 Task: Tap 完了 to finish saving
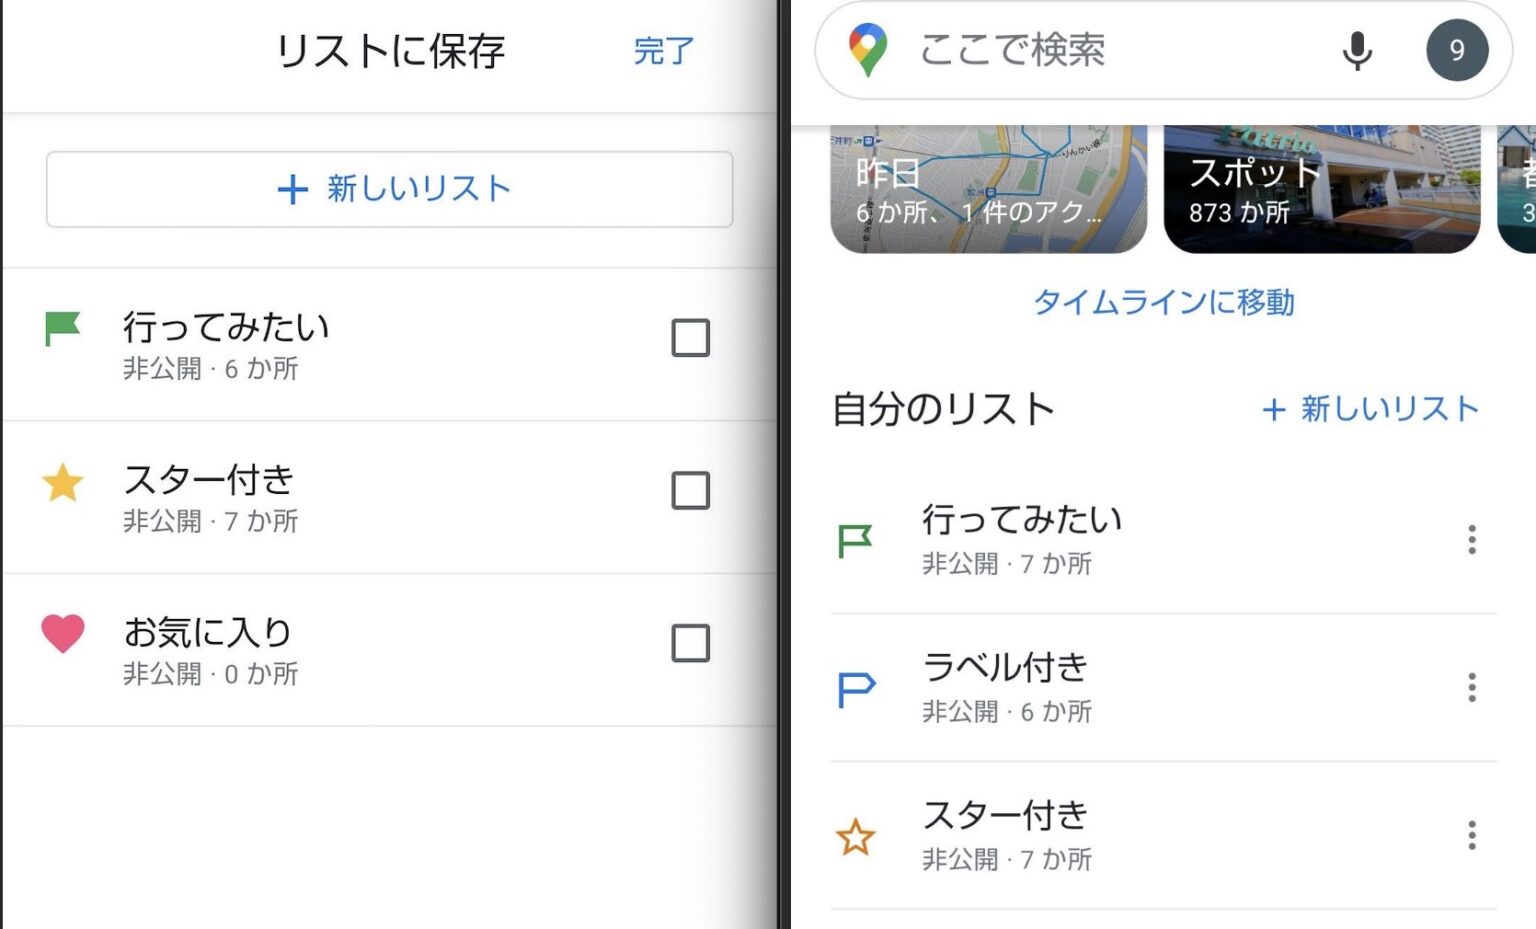coord(663,51)
